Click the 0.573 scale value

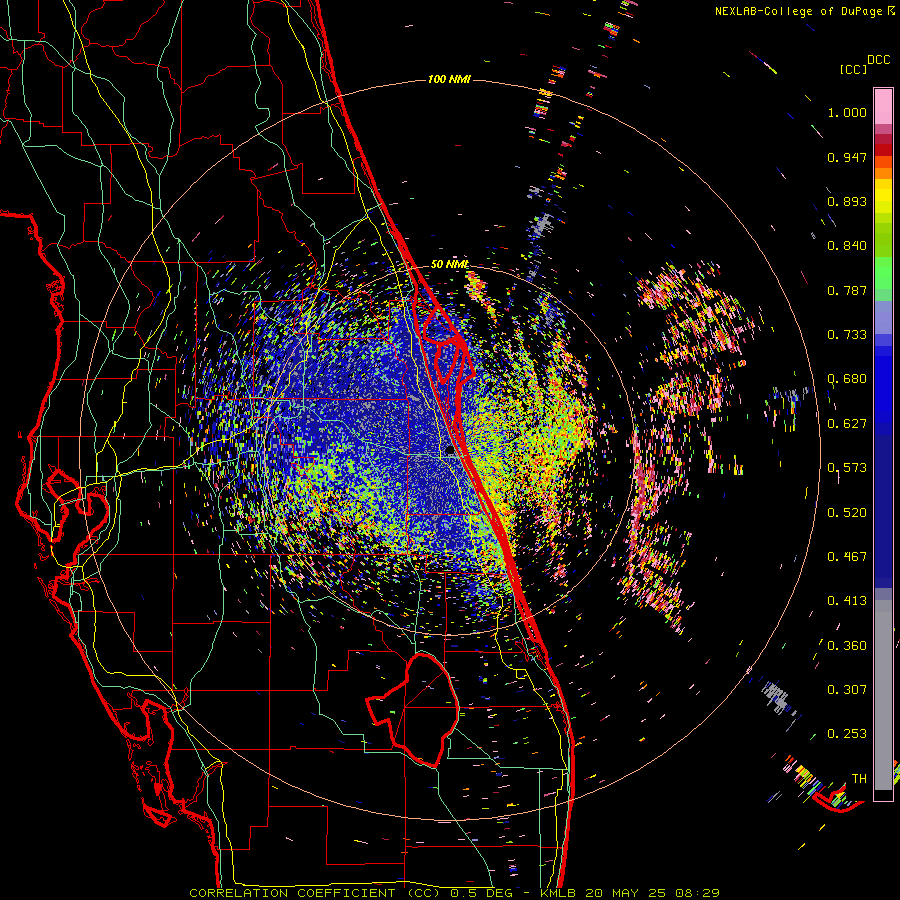(847, 468)
